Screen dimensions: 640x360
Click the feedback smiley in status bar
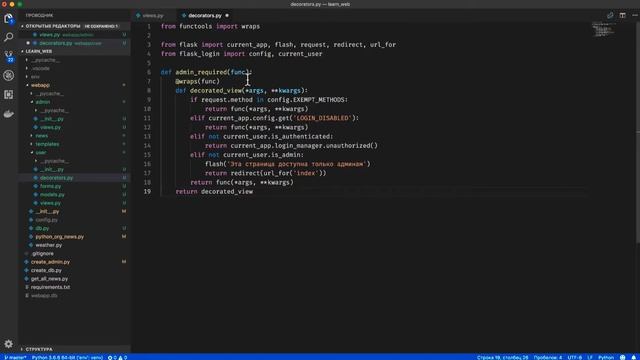click(x=622, y=357)
